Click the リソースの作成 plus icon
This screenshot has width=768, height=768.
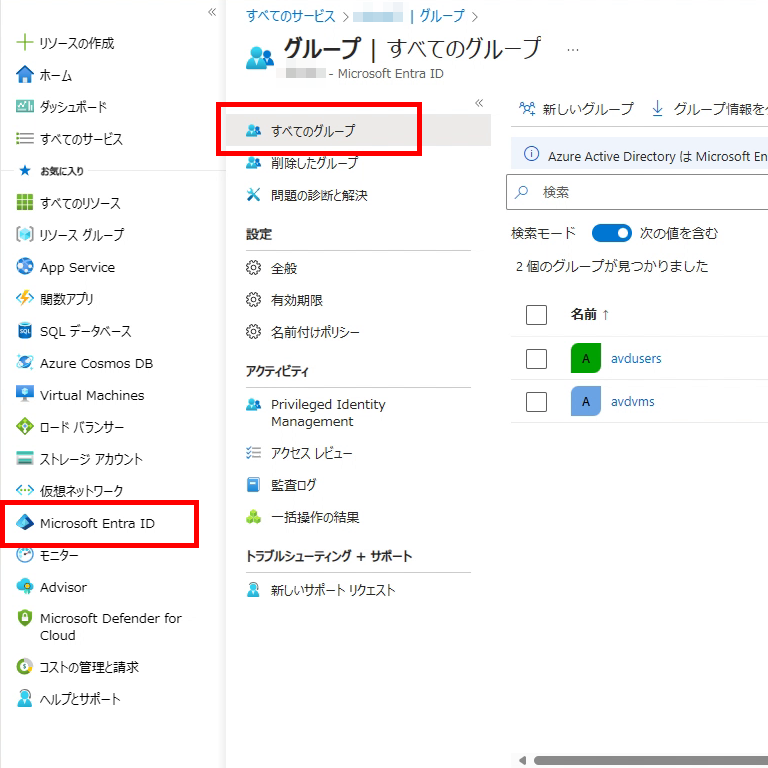[24, 43]
